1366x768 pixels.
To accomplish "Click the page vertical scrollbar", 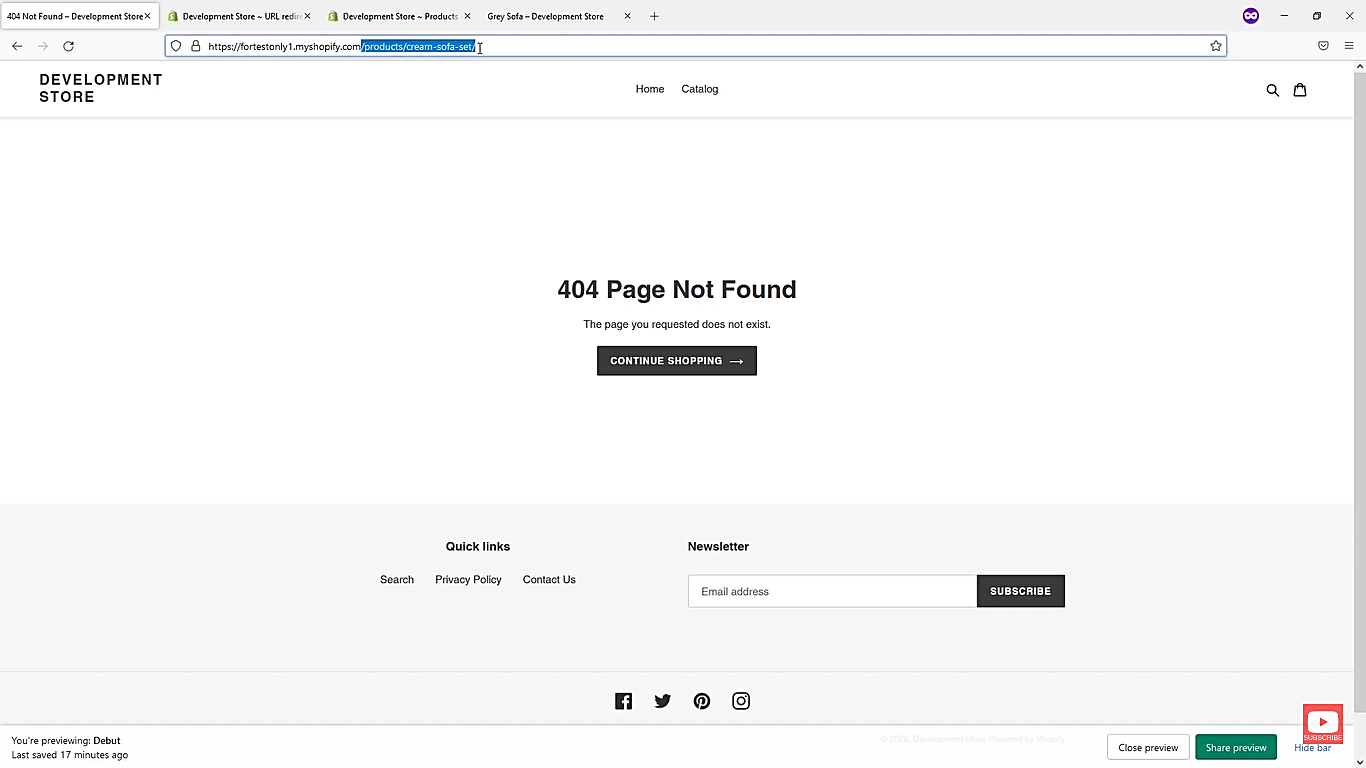I will 1359,390.
